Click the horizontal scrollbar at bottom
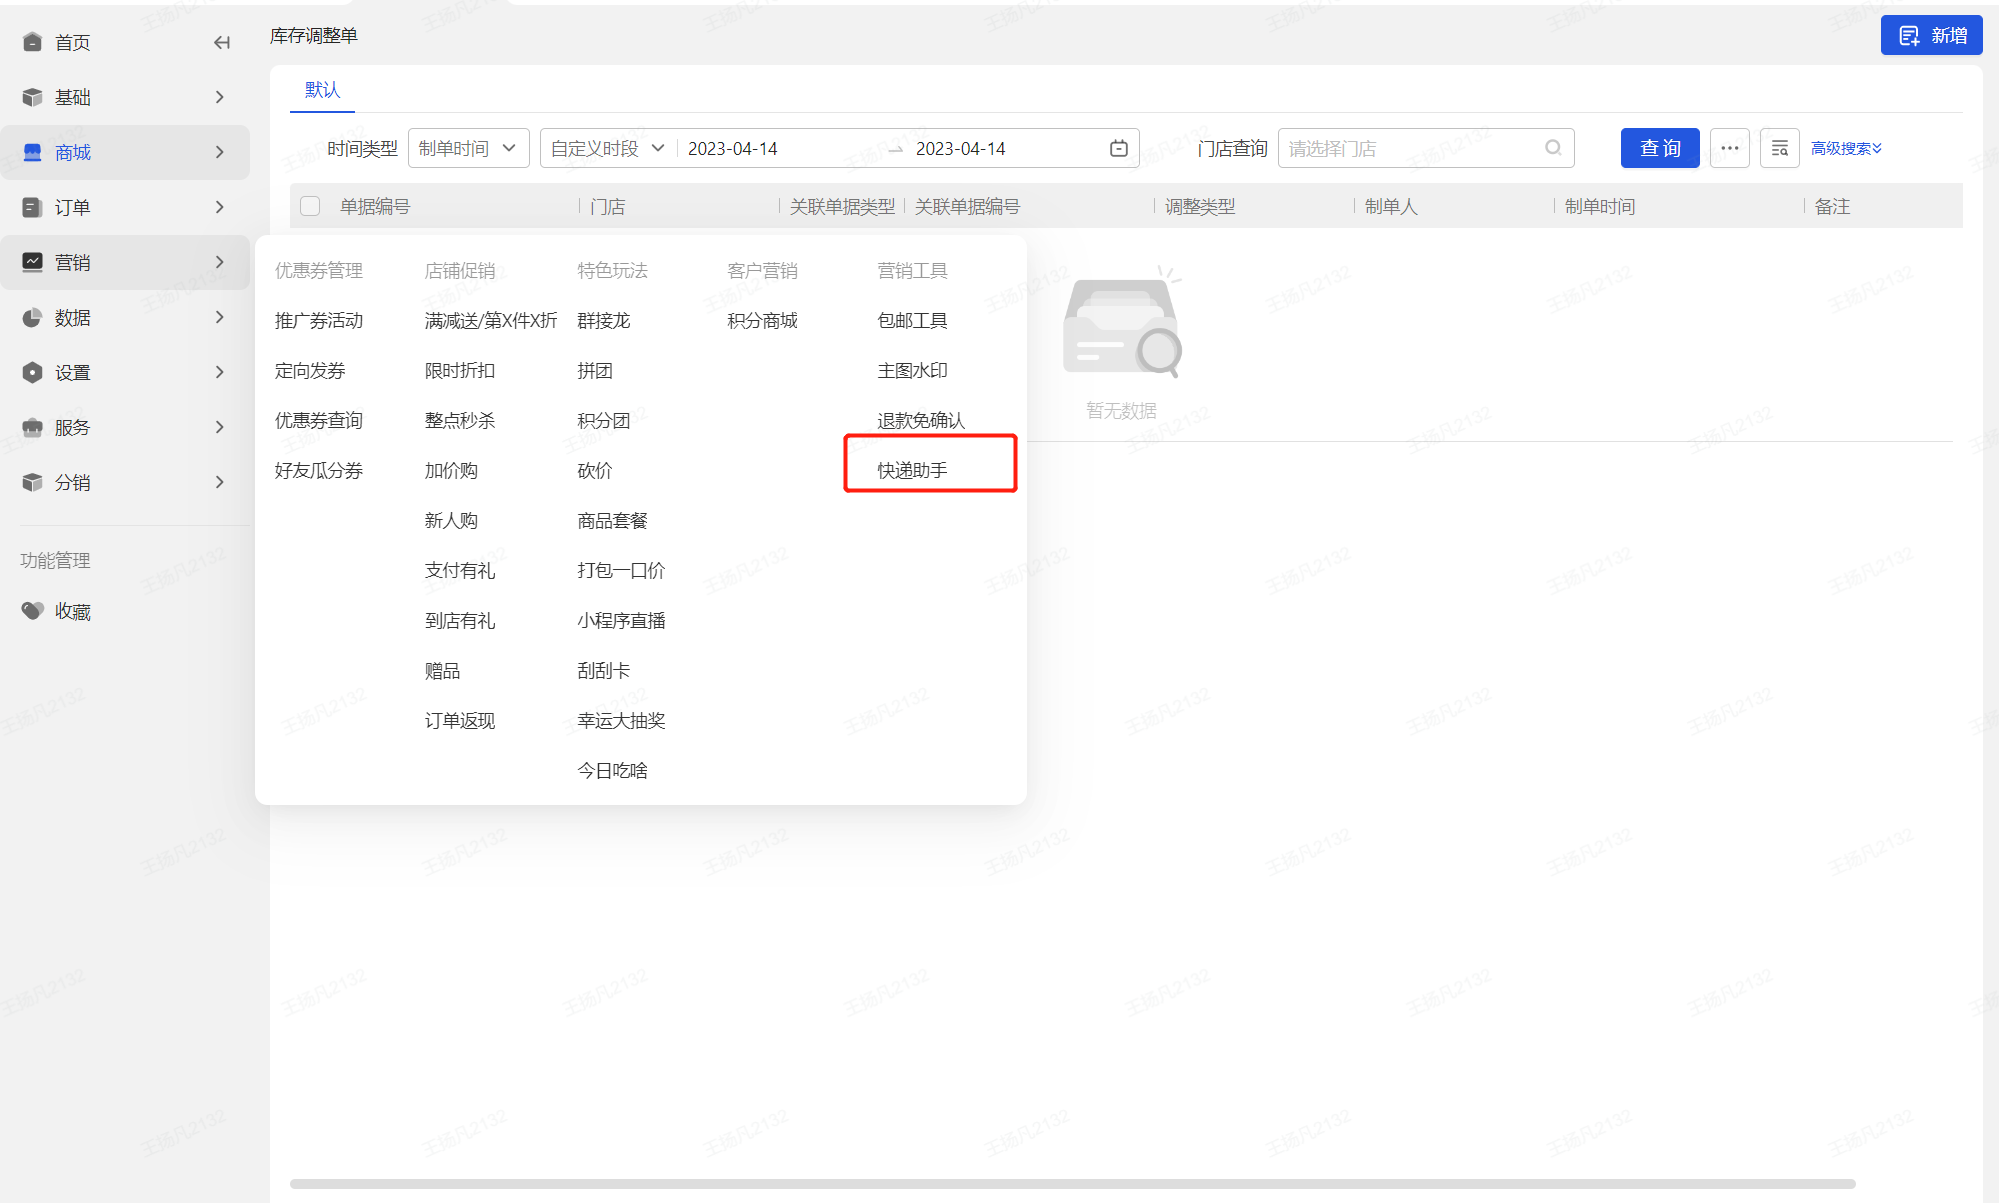Viewport: 1999px width, 1203px height. (1072, 1183)
